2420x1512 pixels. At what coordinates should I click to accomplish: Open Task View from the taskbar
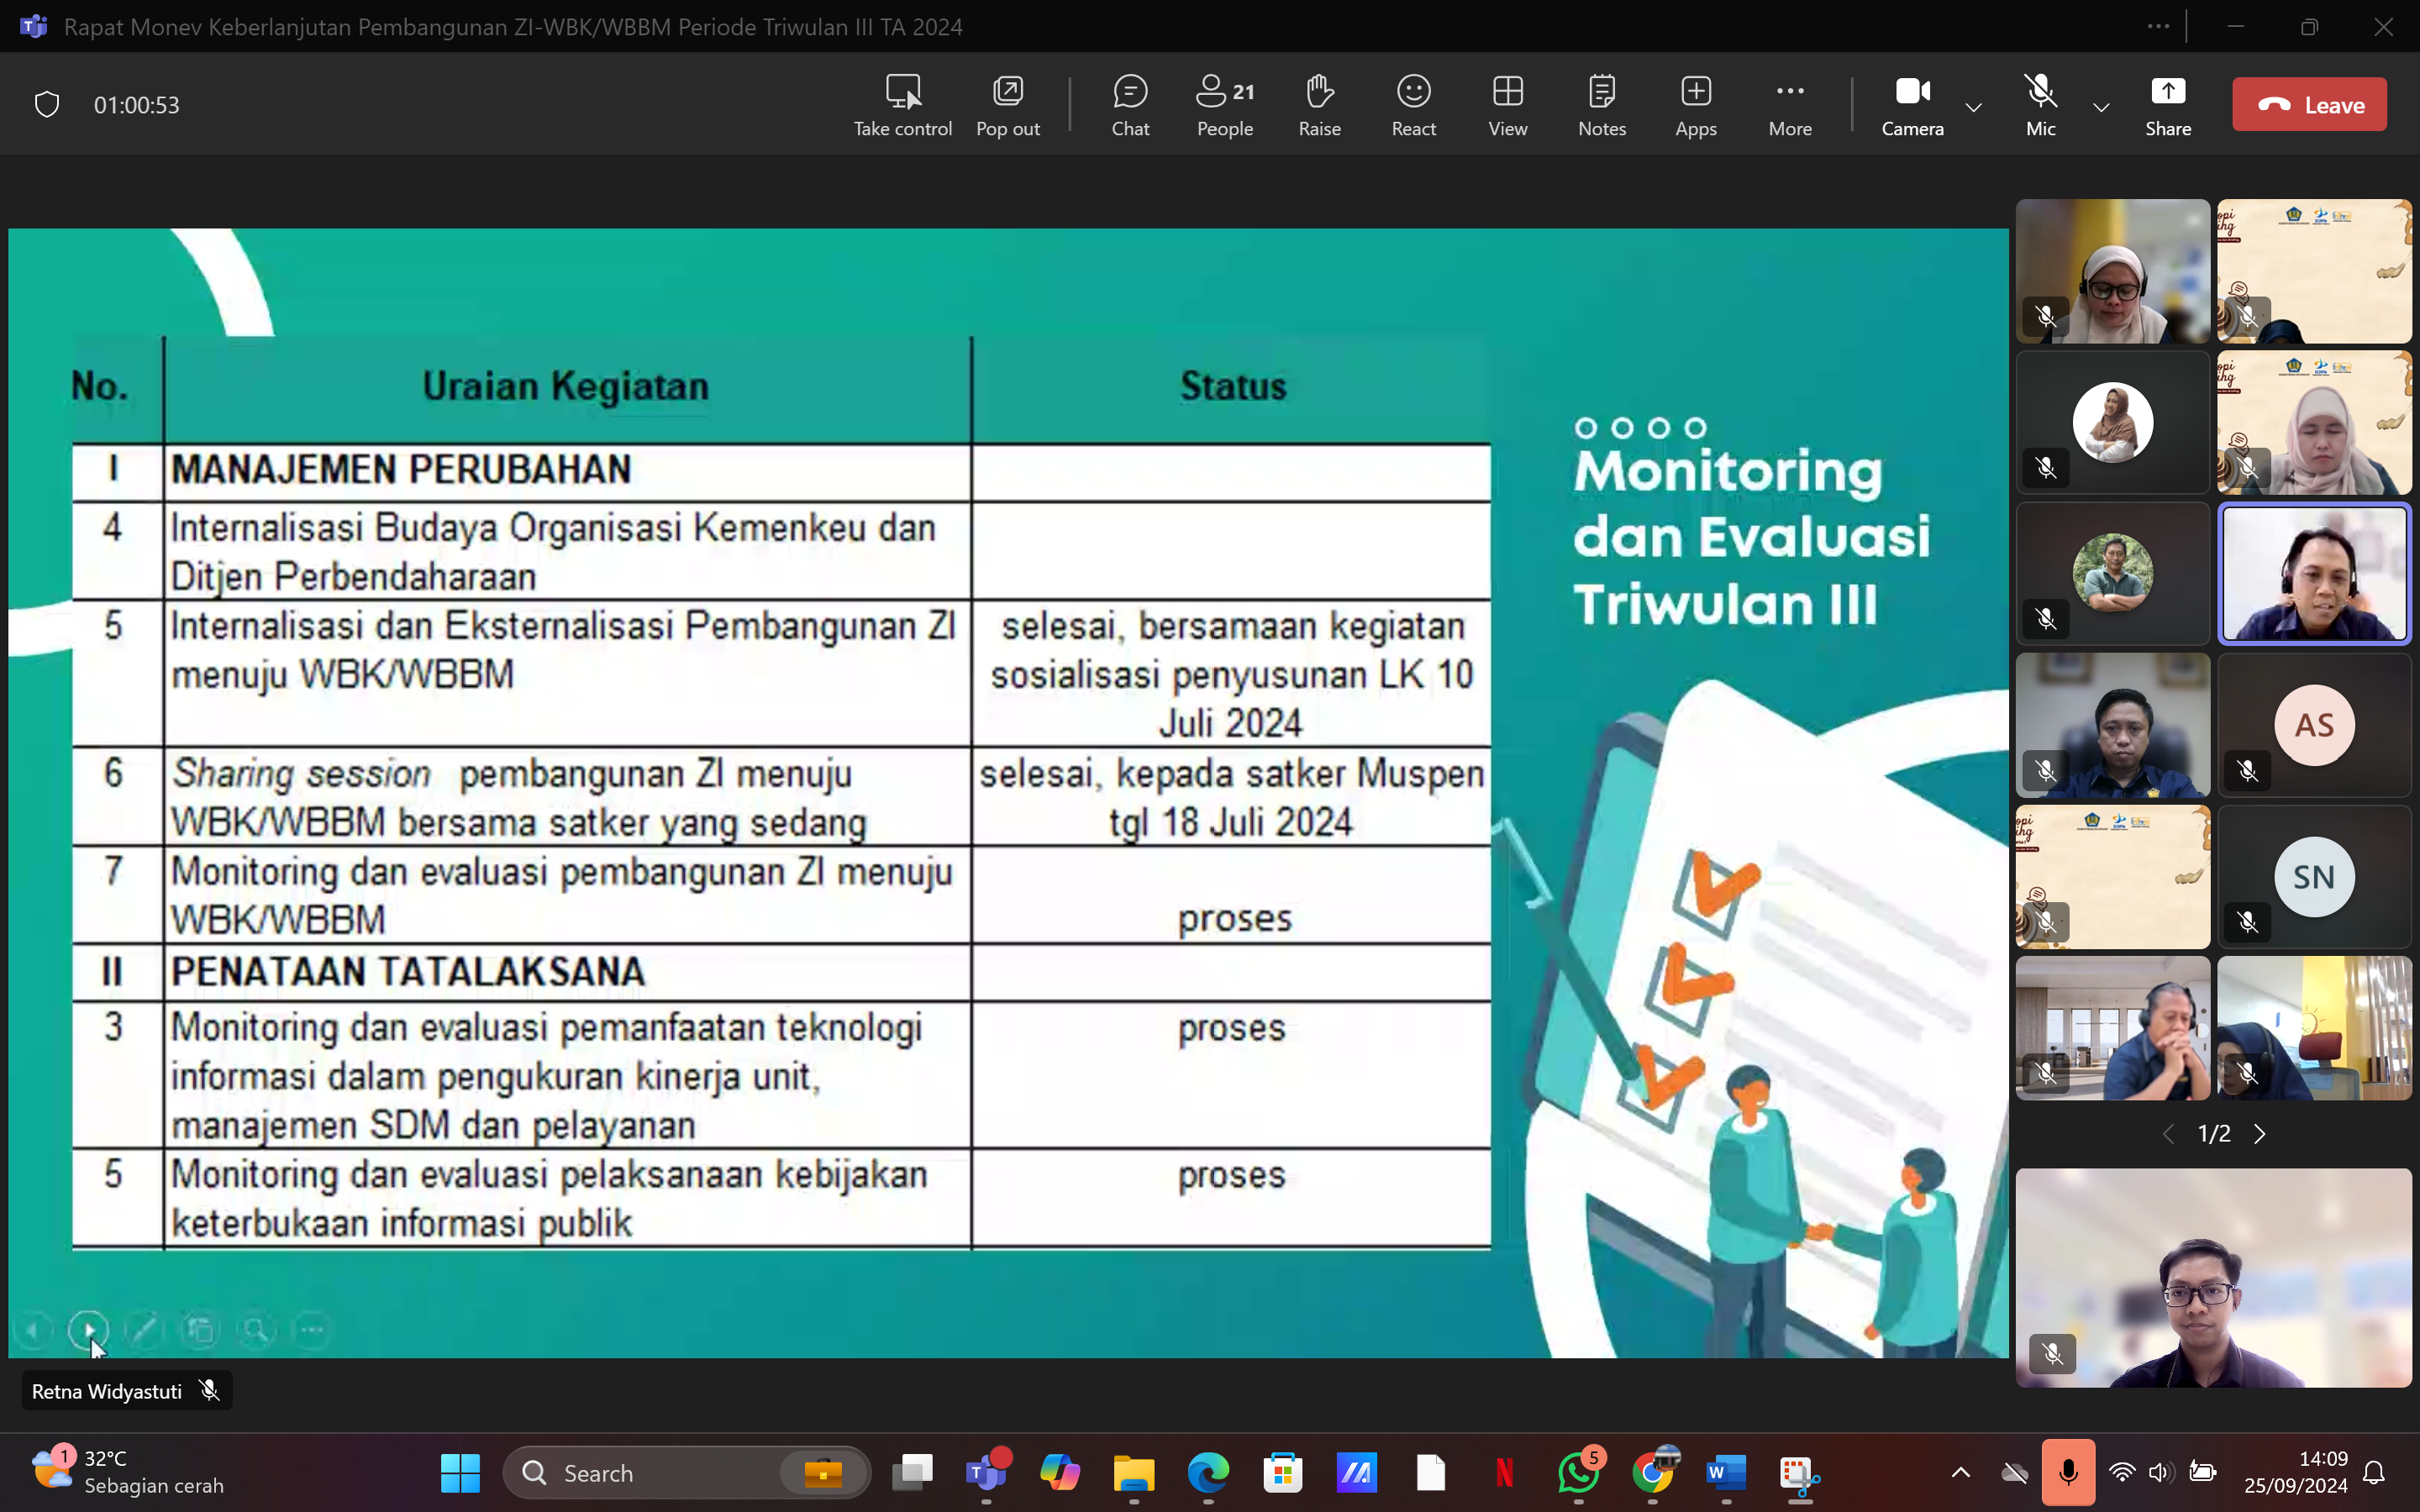click(x=912, y=1473)
